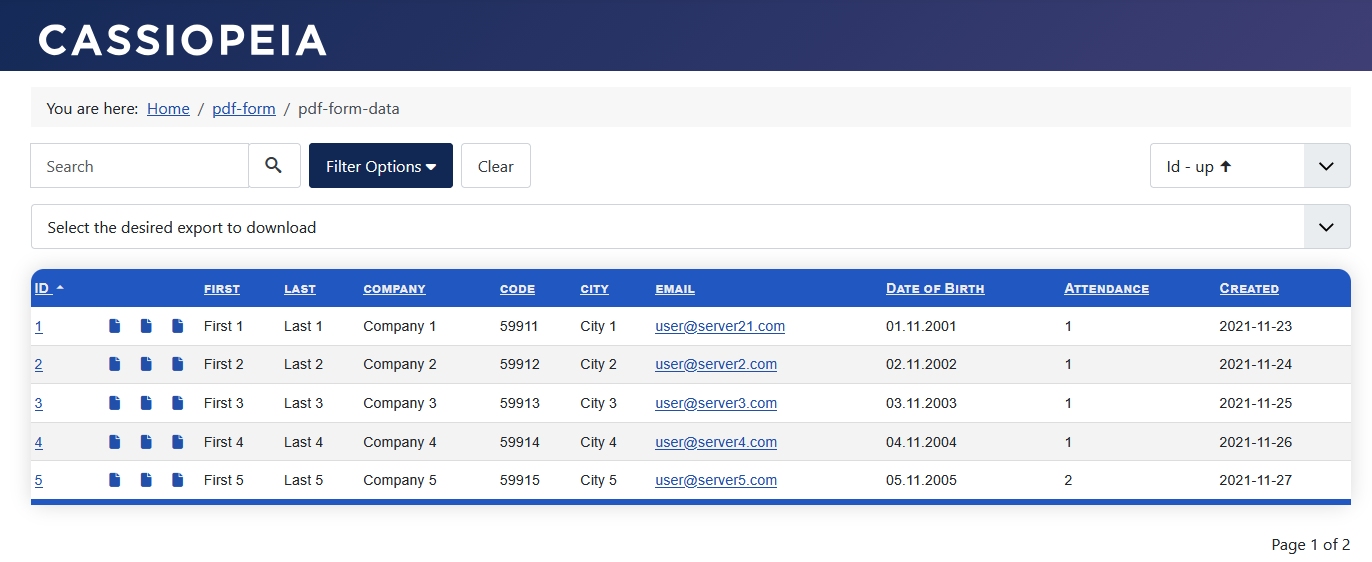The image size is (1372, 562).
Task: Sort the table by Code column
Action: (517, 288)
